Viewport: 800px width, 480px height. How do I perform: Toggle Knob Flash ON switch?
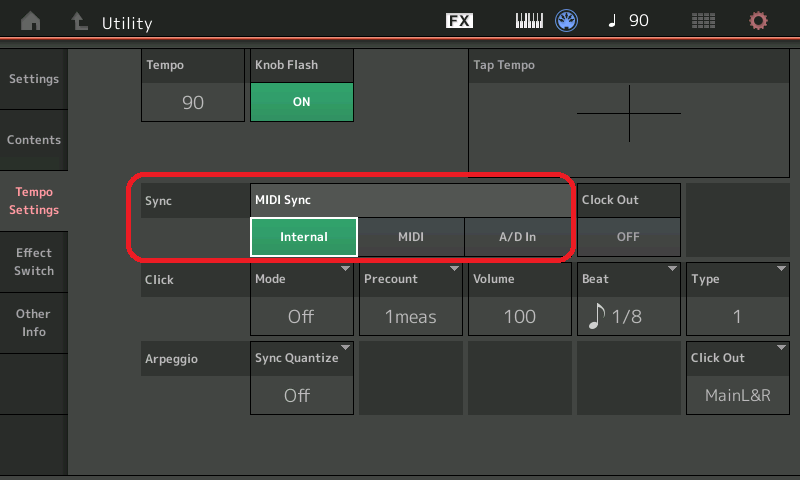(301, 102)
